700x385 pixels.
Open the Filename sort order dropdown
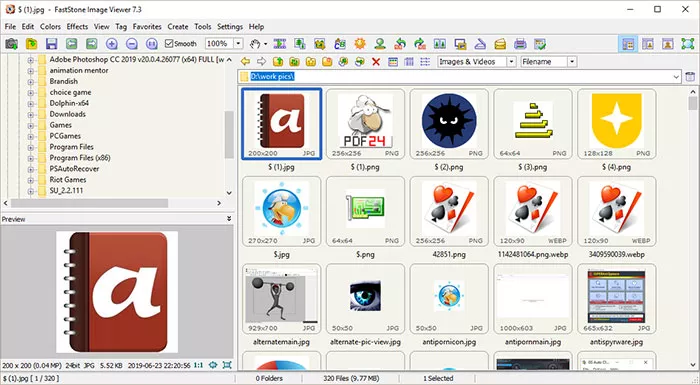pos(572,62)
